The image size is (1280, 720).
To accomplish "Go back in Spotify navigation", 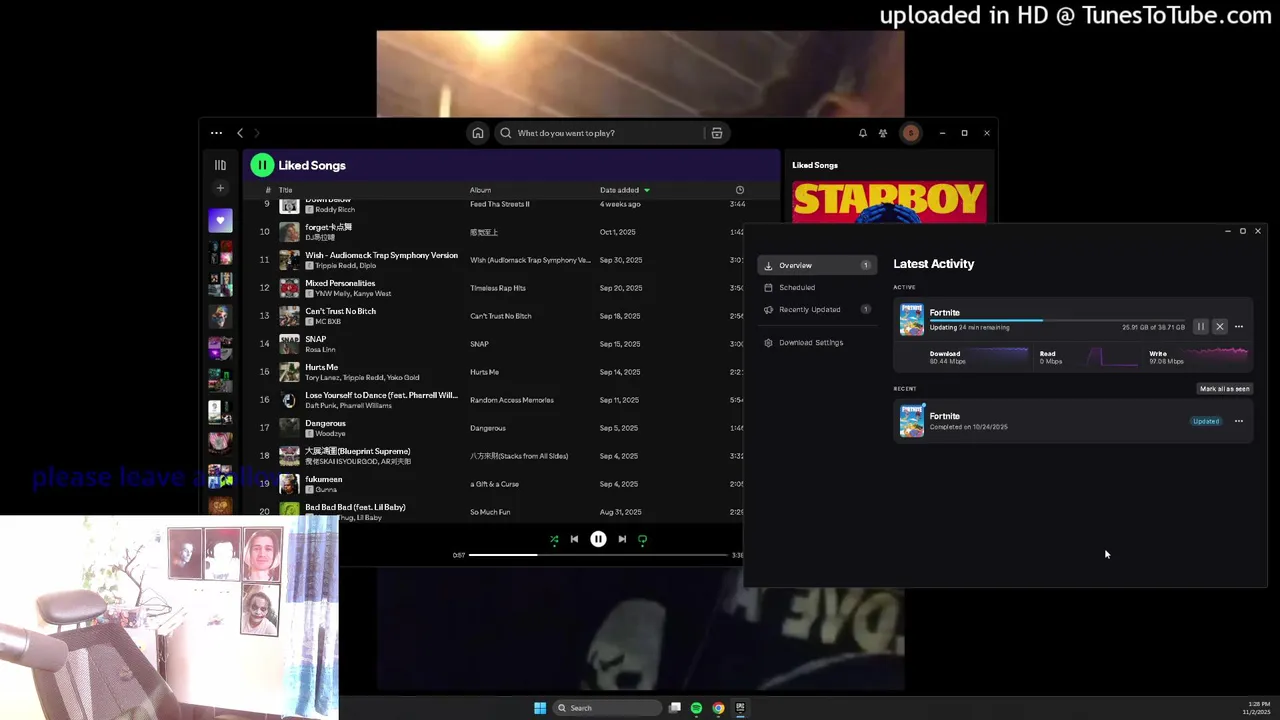I will click(x=240, y=133).
